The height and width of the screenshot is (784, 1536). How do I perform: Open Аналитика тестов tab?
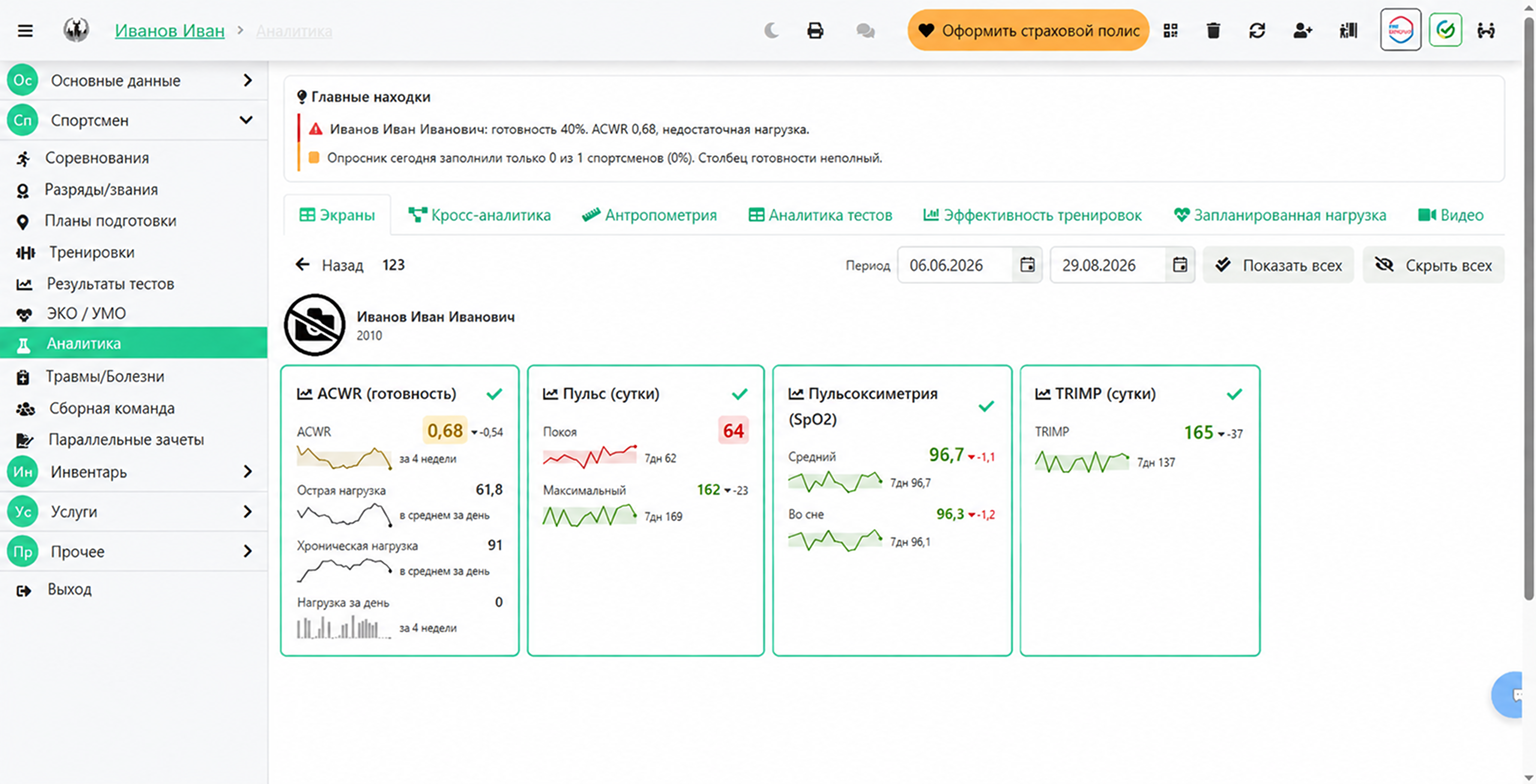(820, 215)
